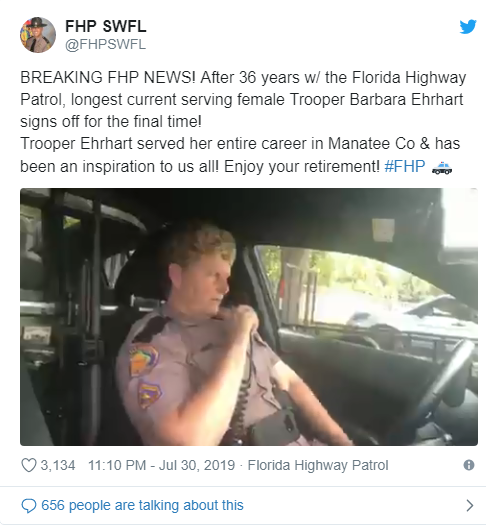The height and width of the screenshot is (529, 486).
Task: Expand conversation with the right chevron arrow
Action: (x=469, y=505)
